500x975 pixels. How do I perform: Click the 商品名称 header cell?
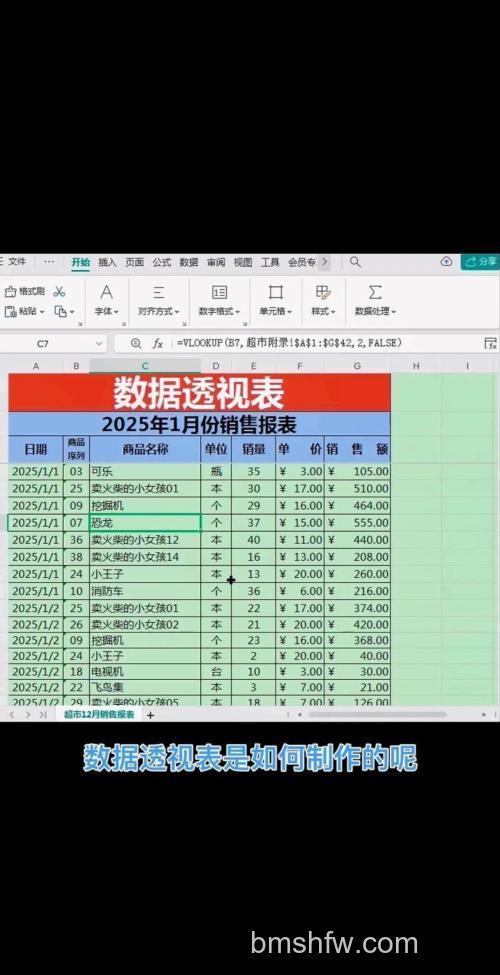(145, 449)
